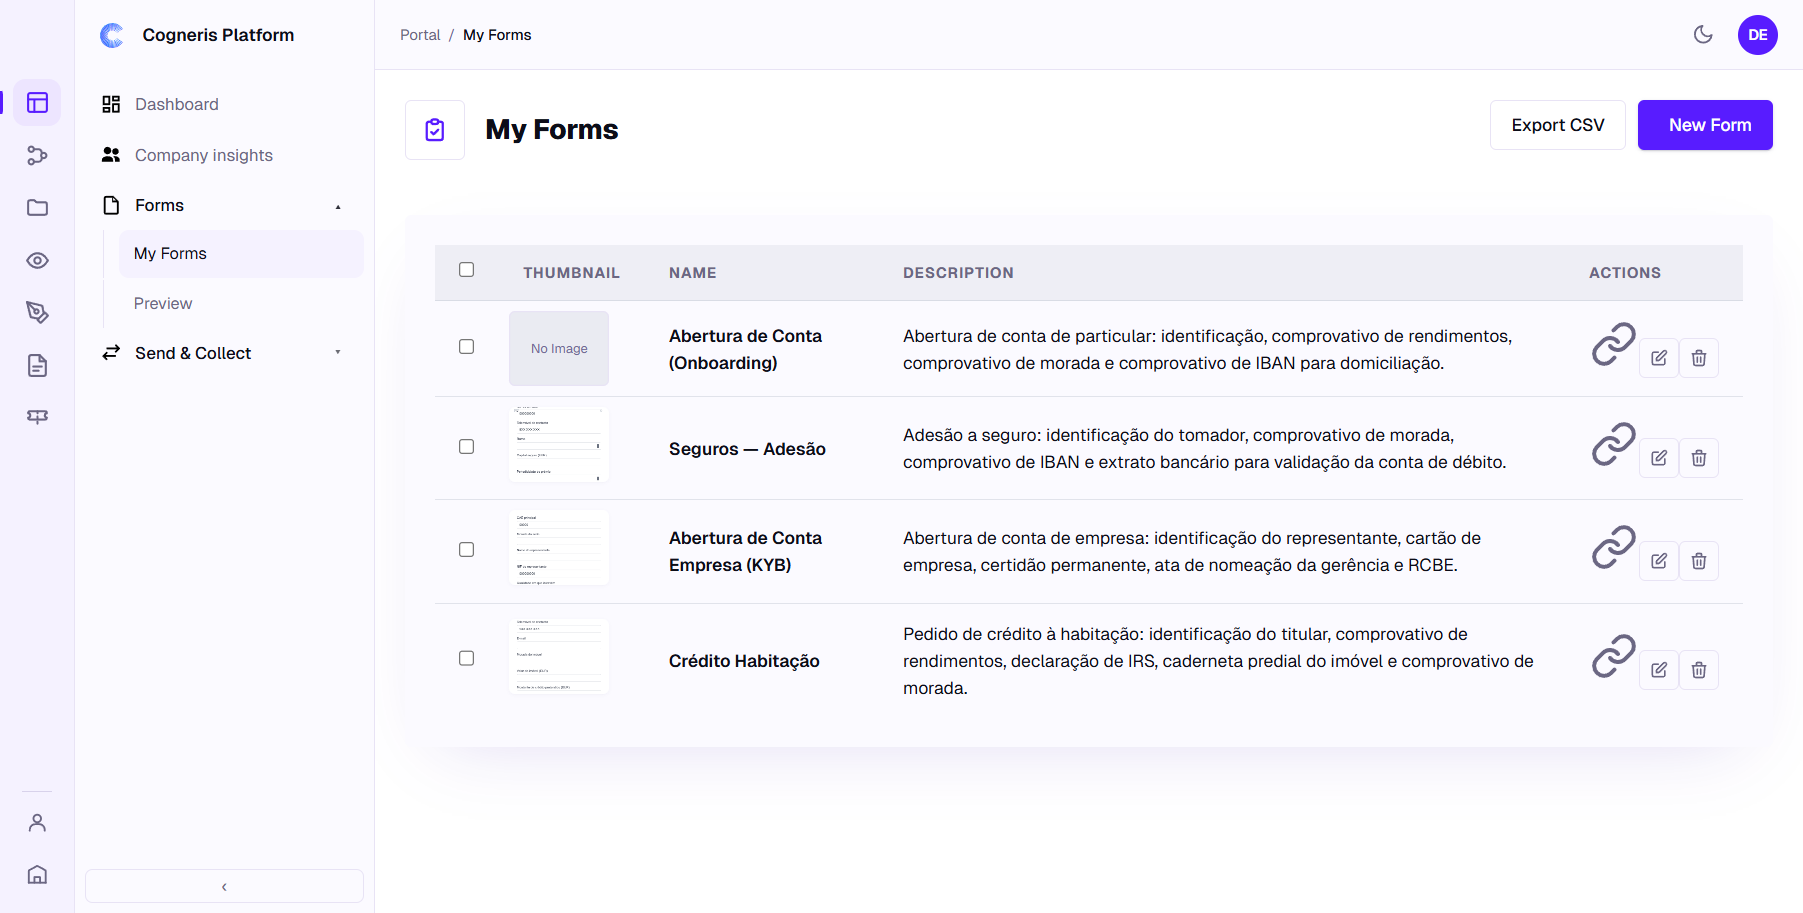
Task: Check the Seguros — Adesão row checkbox
Action: [x=466, y=447]
